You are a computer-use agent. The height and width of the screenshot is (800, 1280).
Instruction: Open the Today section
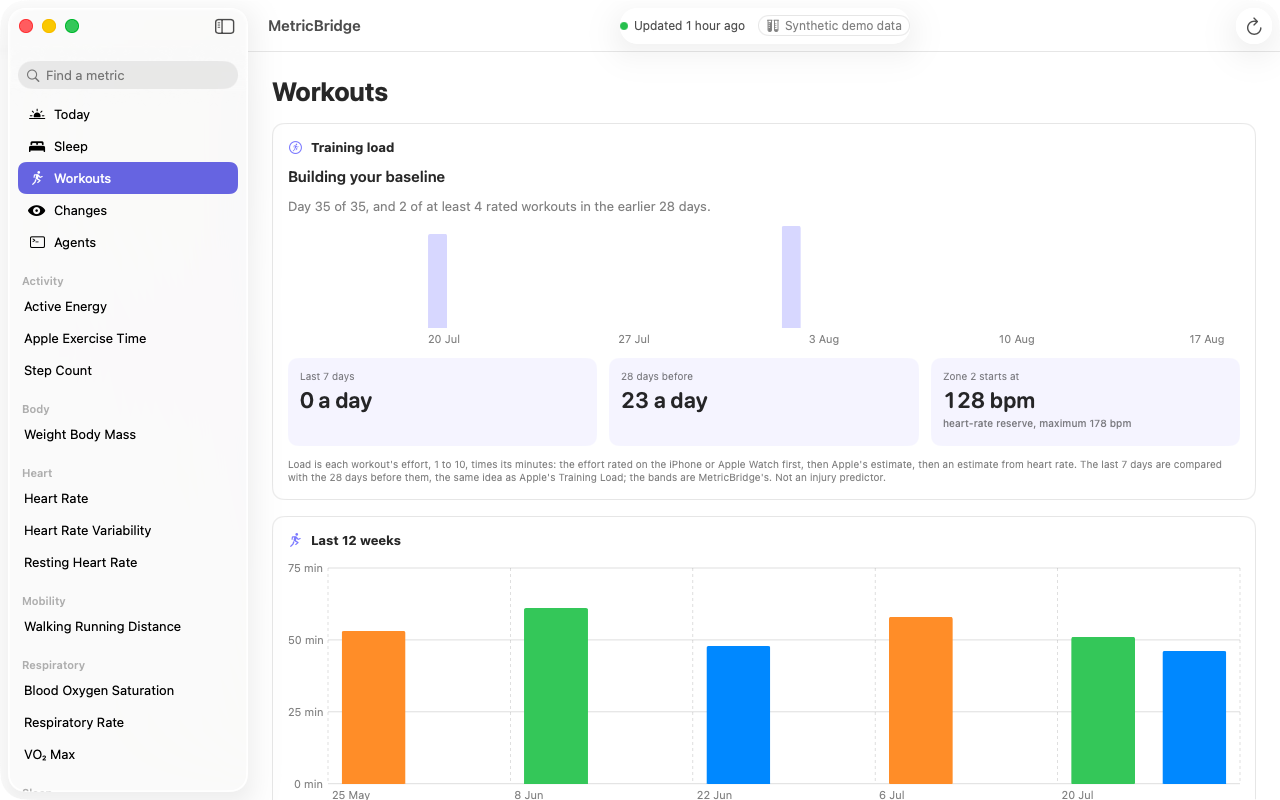coord(128,114)
